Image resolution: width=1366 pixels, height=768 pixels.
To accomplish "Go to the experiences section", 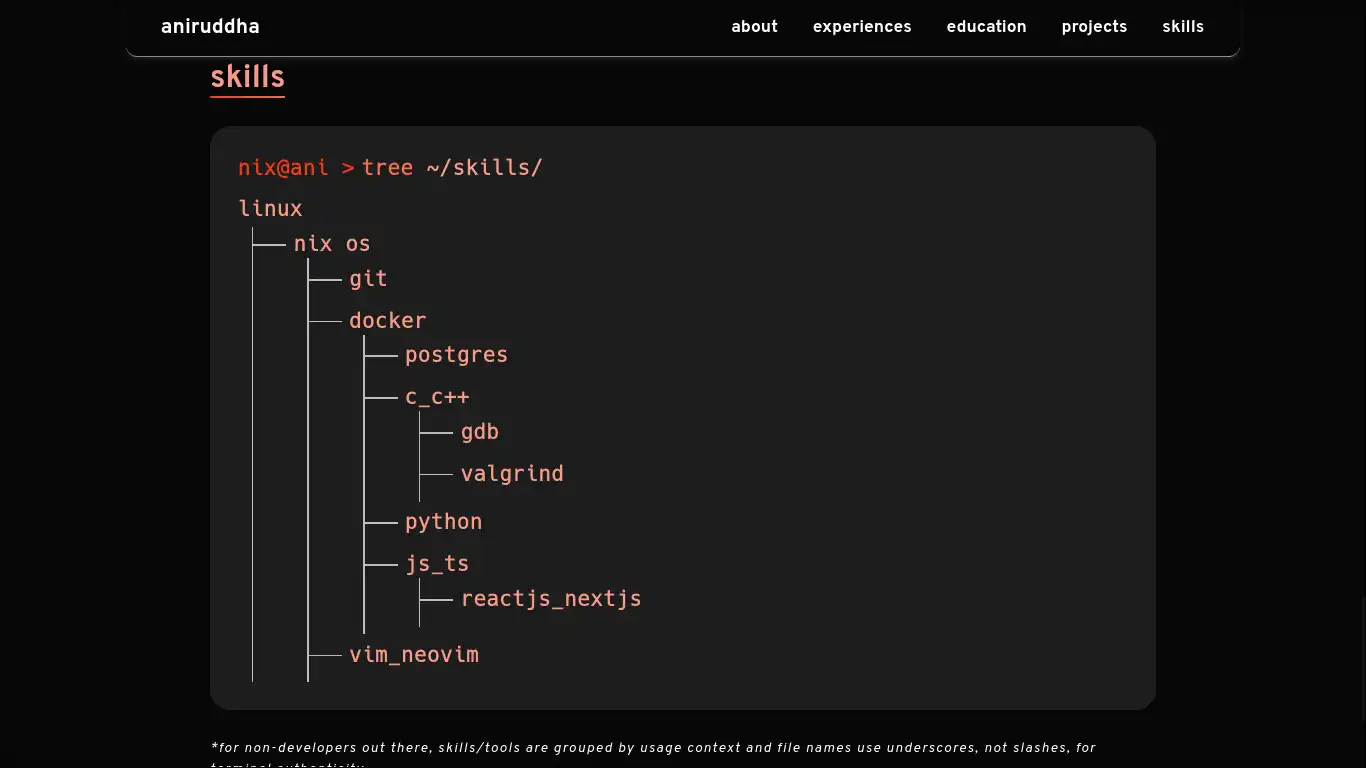I will [x=861, y=27].
